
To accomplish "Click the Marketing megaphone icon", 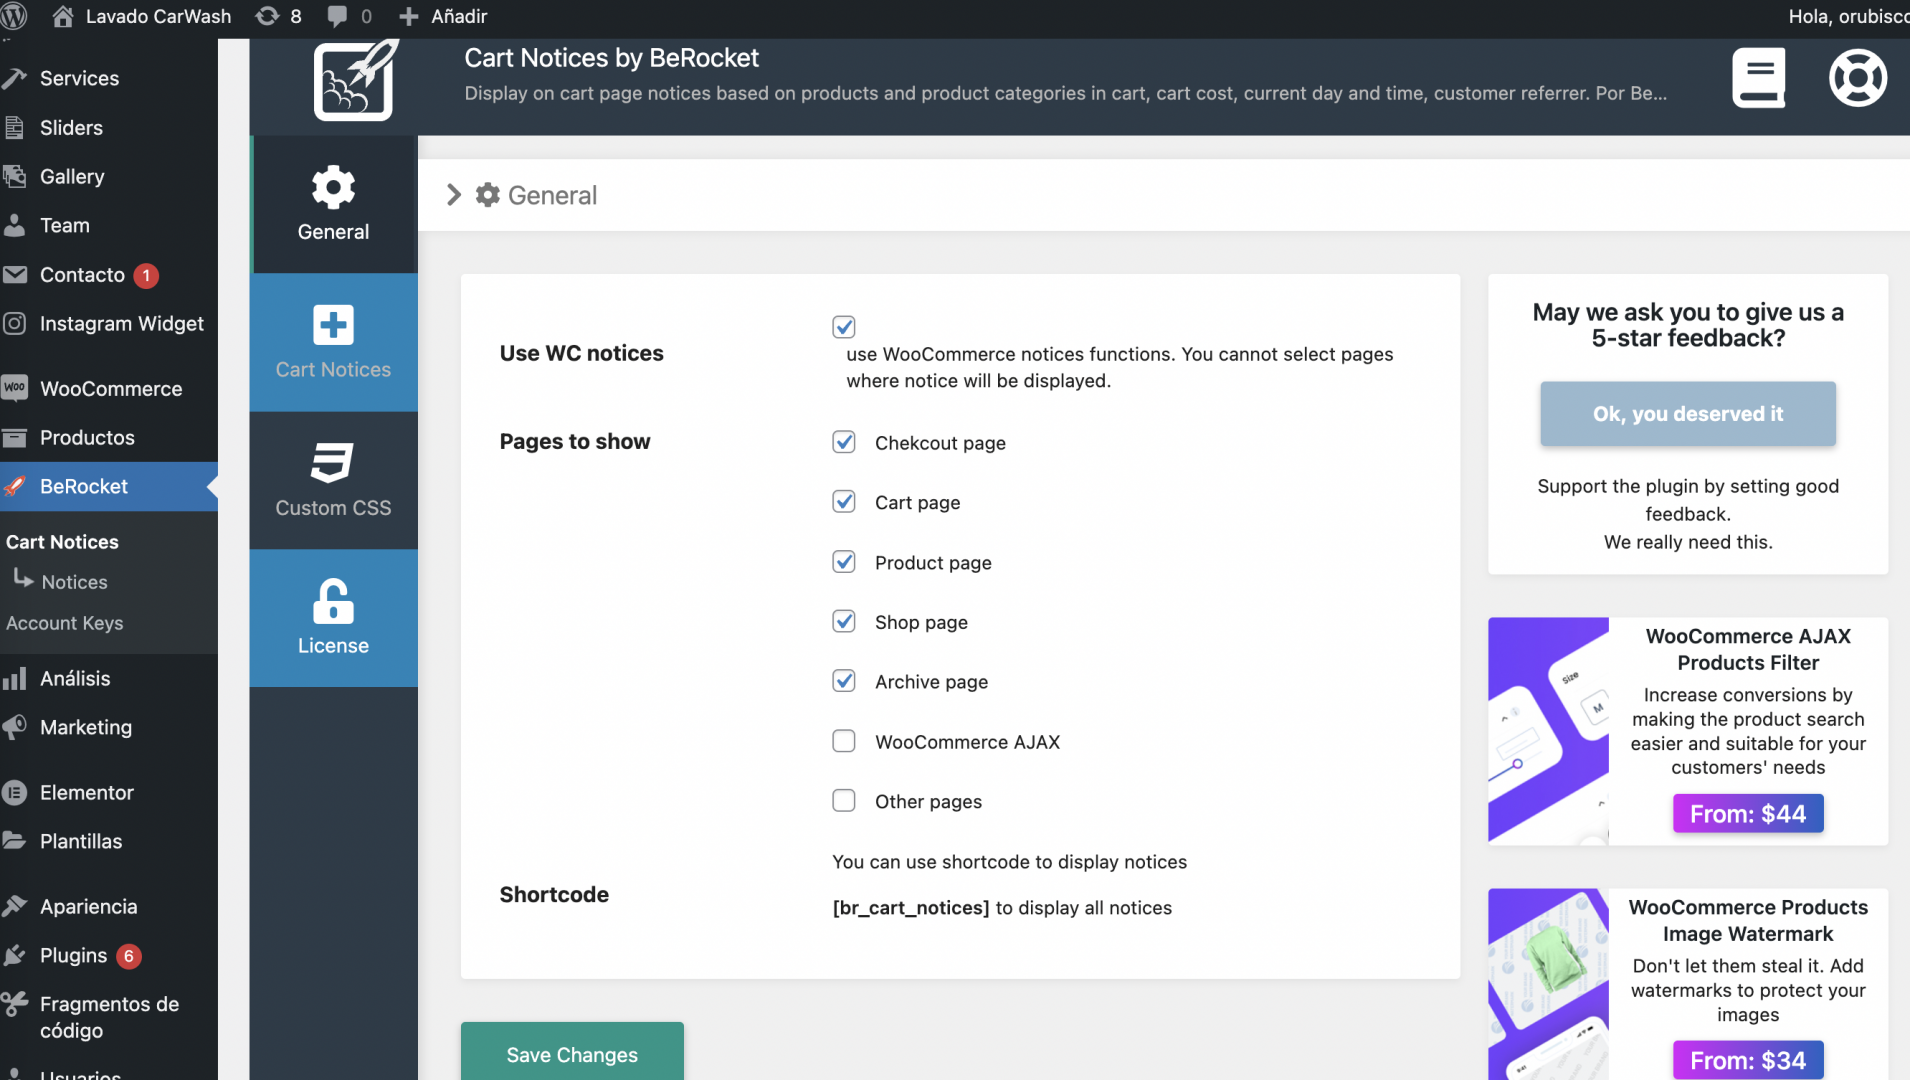I will point(14,727).
